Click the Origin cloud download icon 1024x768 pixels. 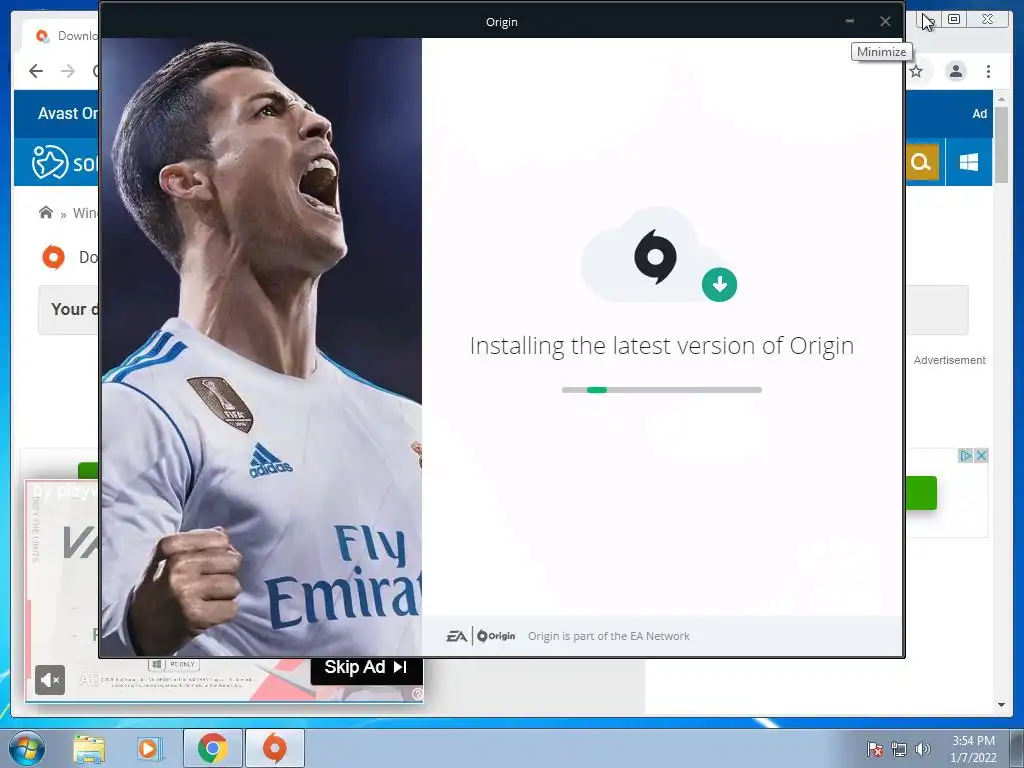point(659,256)
